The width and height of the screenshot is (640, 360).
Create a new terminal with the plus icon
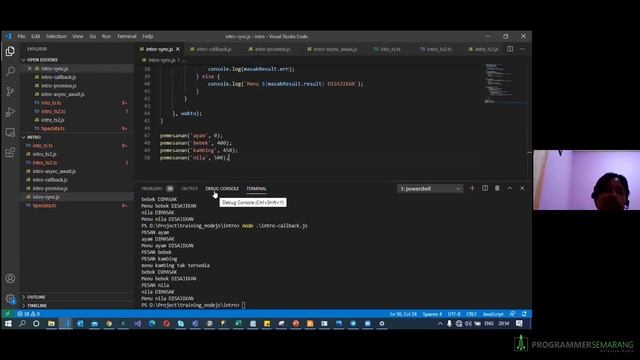click(472, 188)
